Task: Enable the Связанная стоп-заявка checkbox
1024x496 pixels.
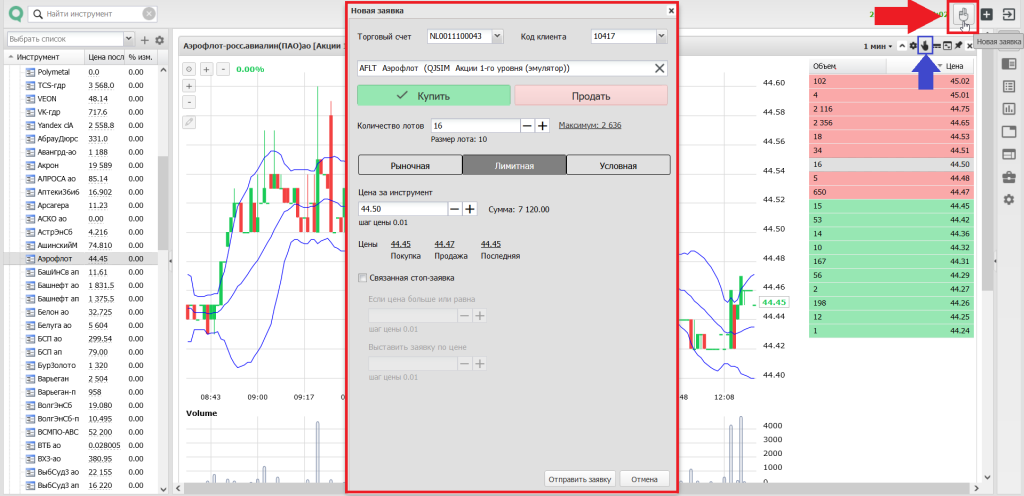Action: [362, 278]
